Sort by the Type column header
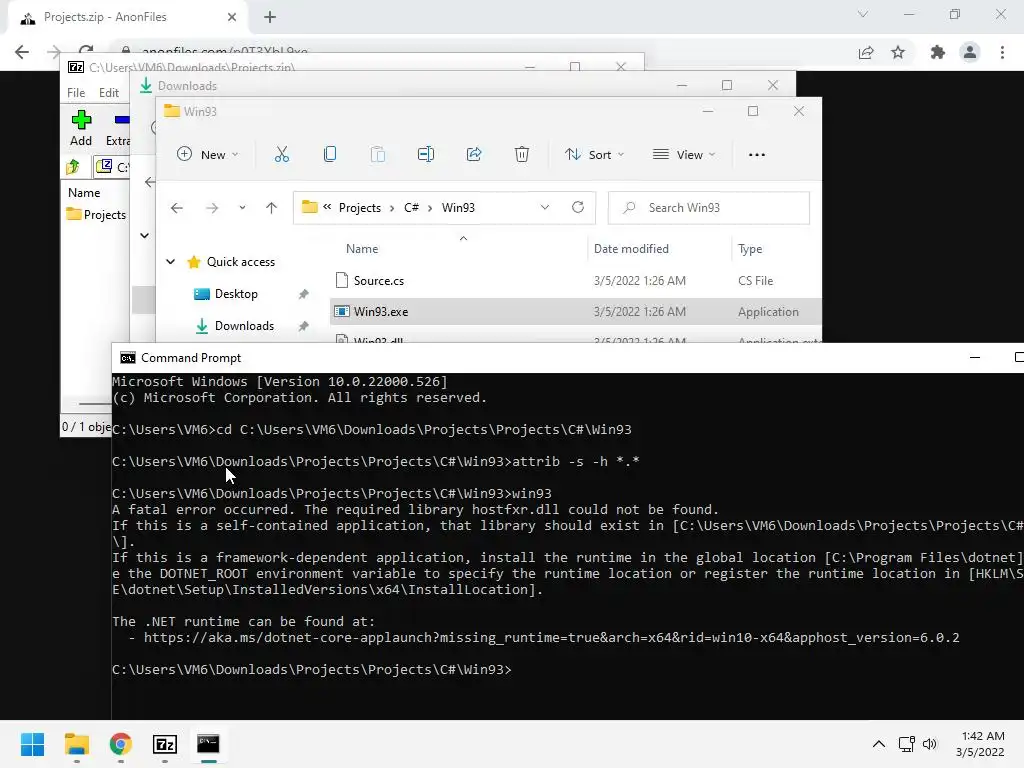 coord(750,249)
